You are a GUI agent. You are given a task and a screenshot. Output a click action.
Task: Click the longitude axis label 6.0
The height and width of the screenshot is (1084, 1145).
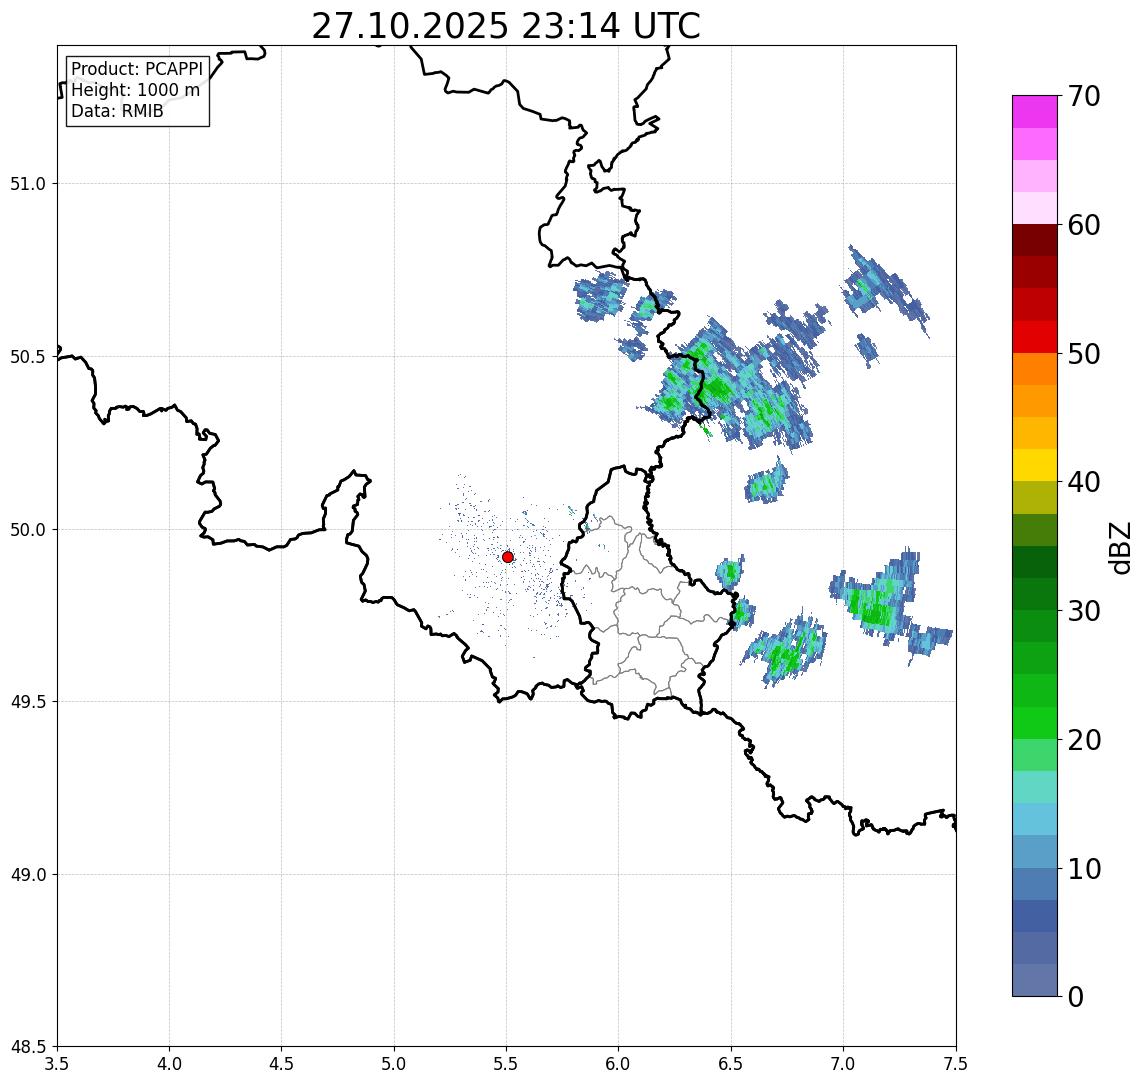click(619, 1064)
